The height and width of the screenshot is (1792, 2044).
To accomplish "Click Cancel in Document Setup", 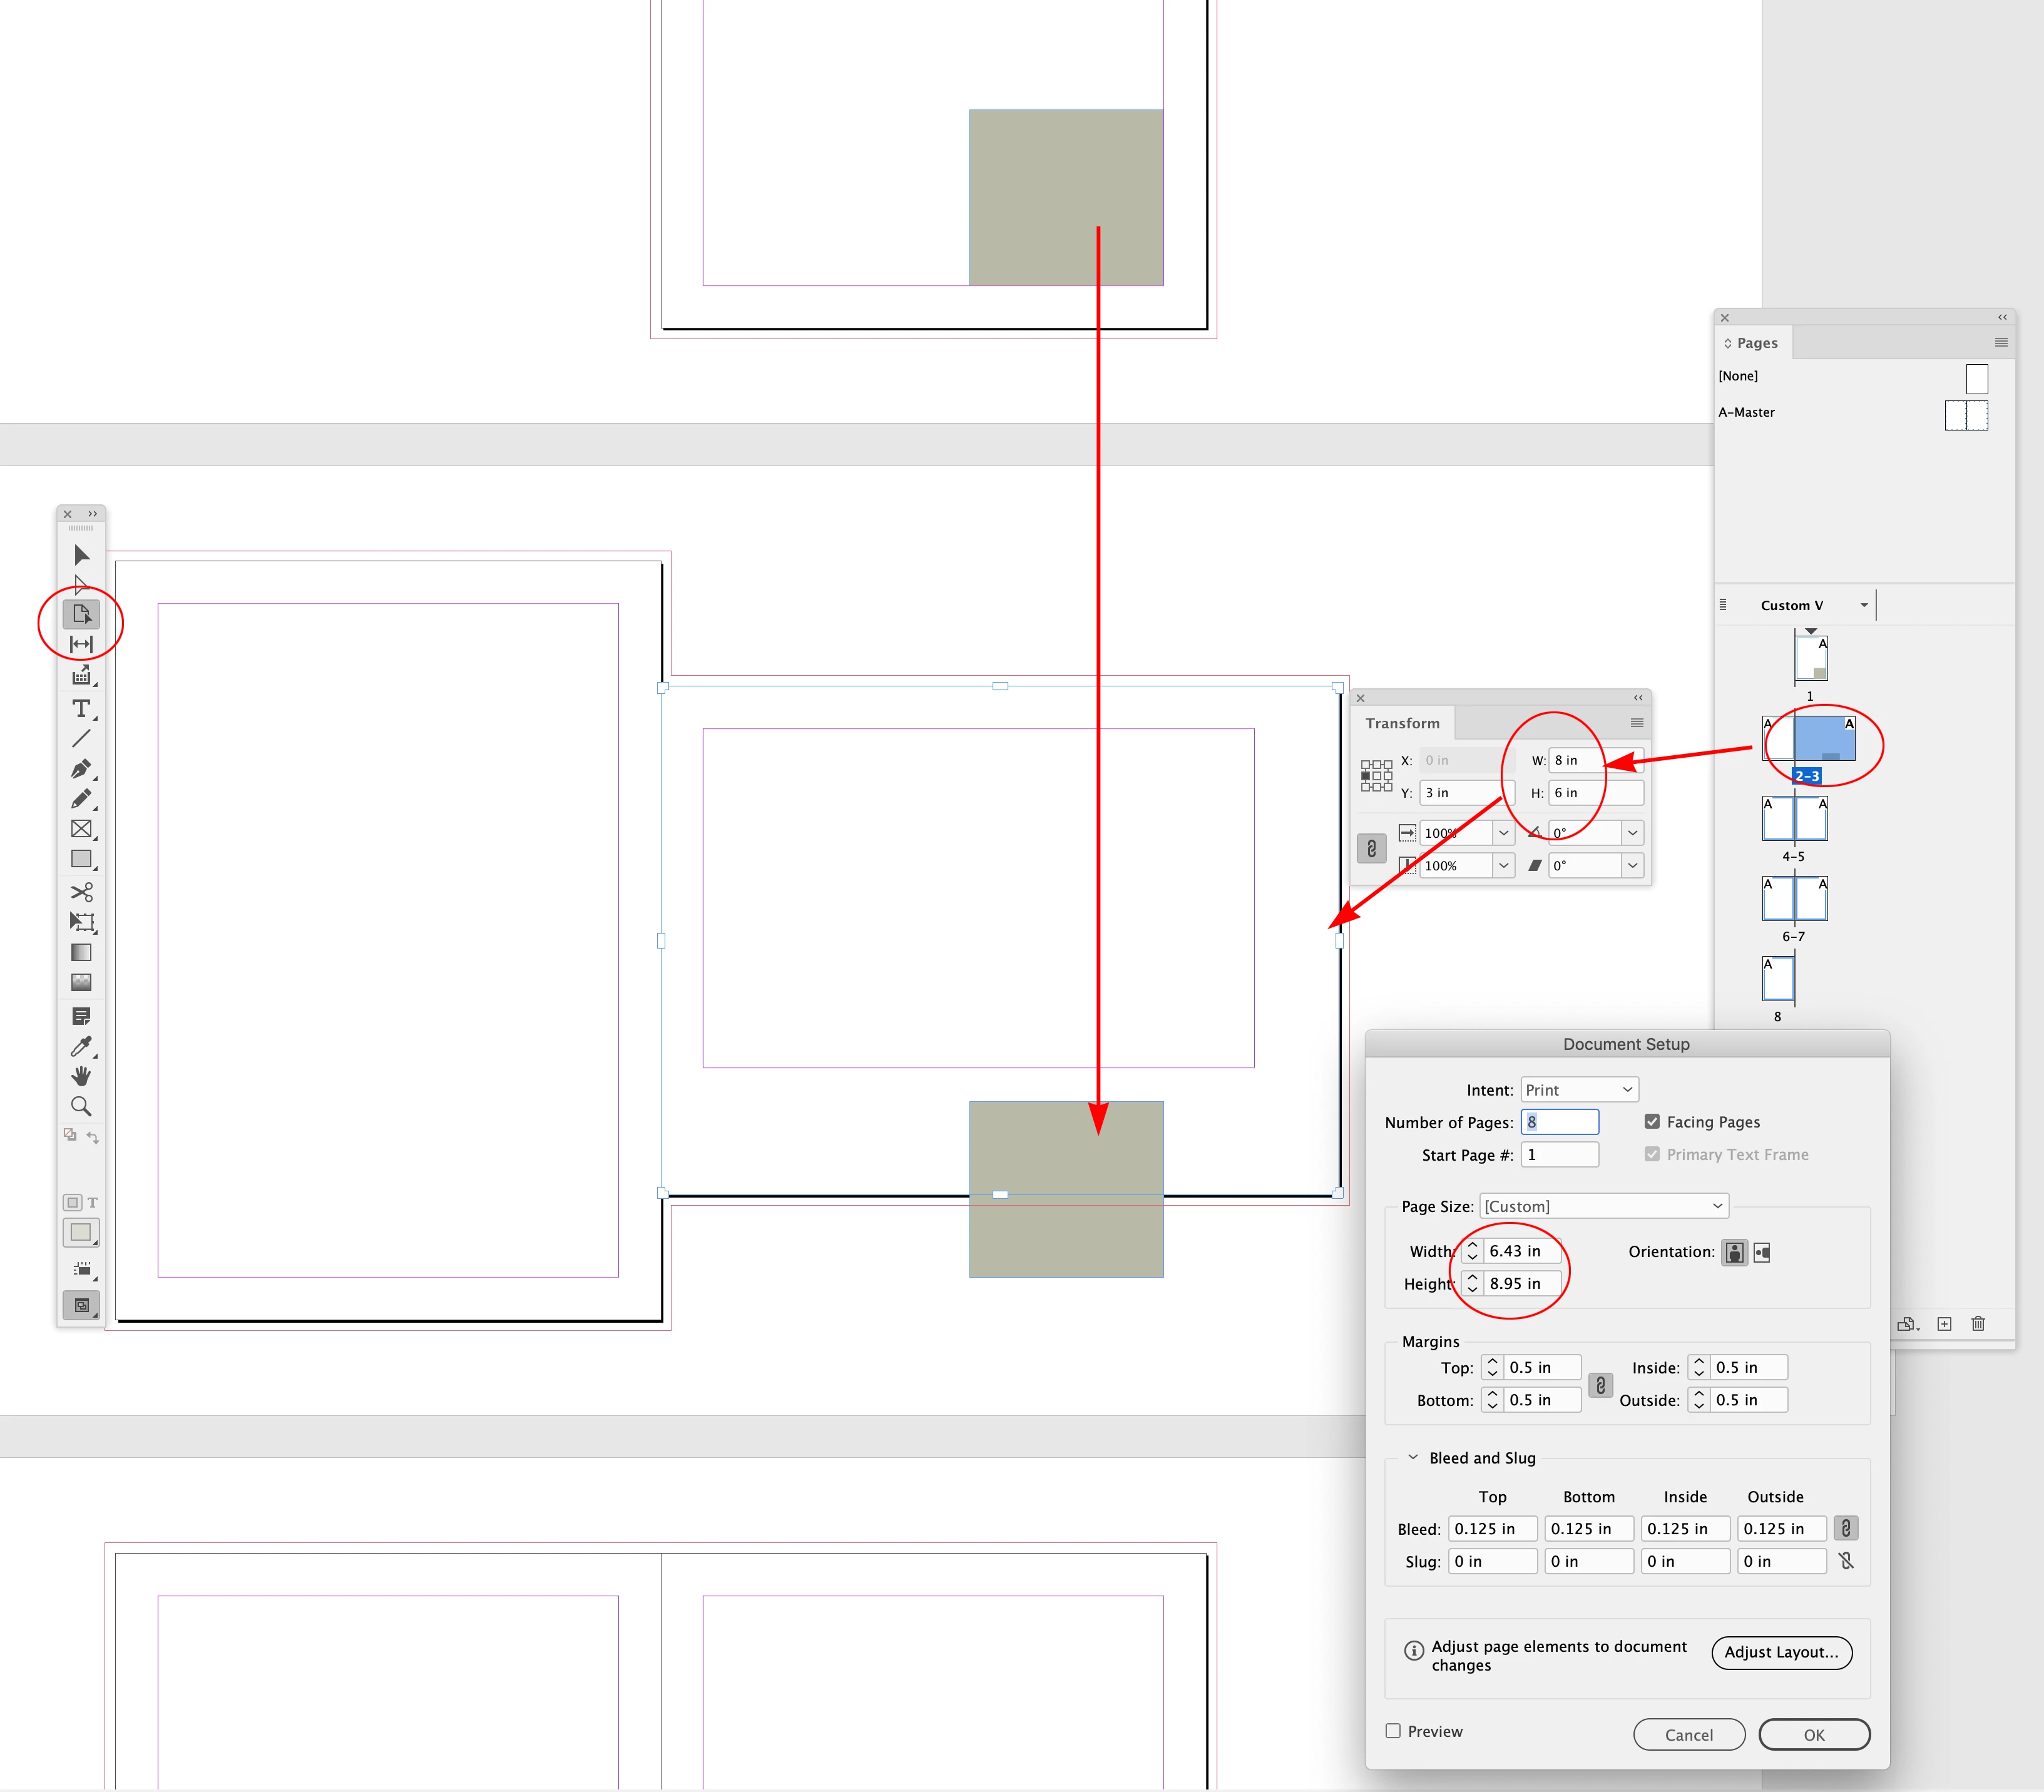I will 1688,1735.
